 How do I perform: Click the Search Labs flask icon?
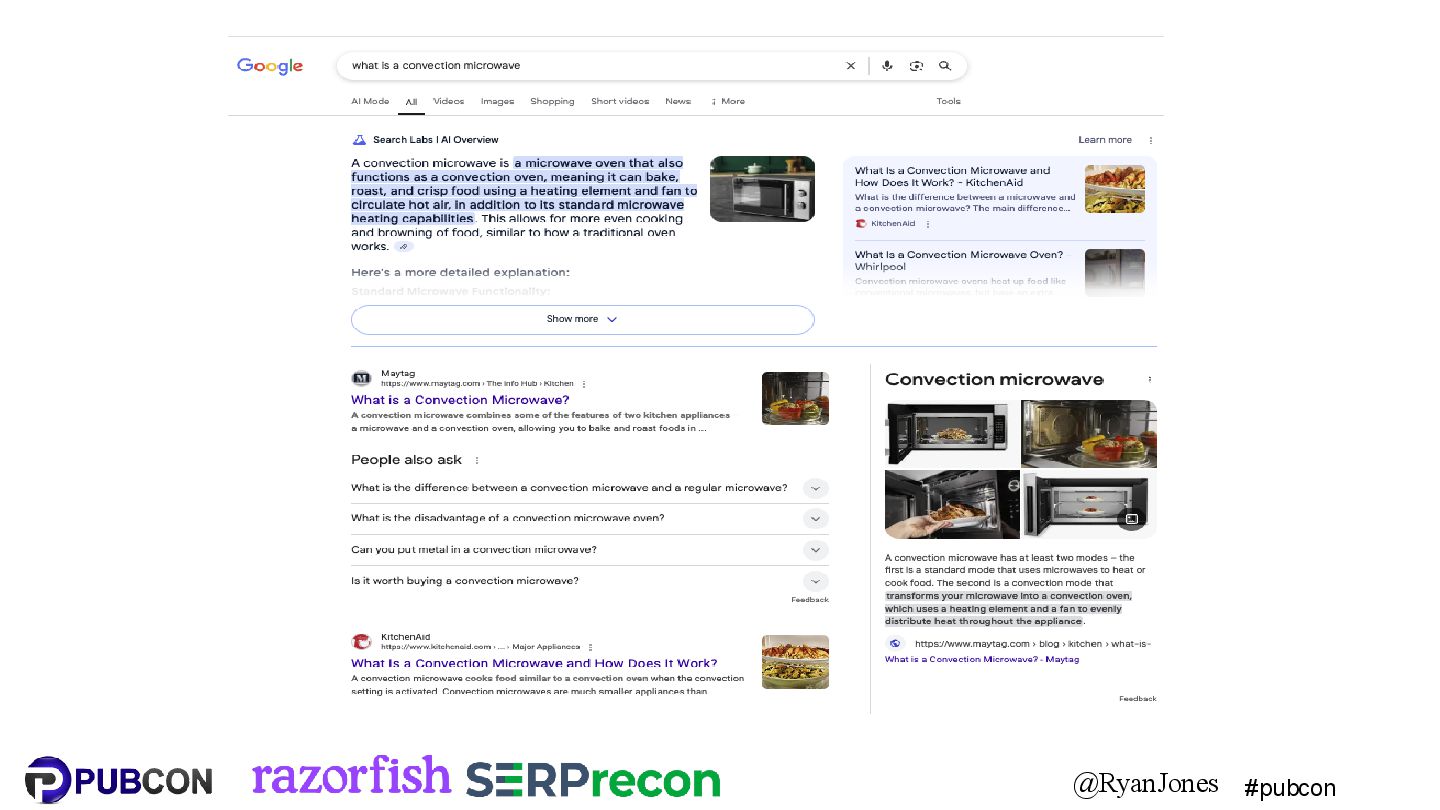point(359,140)
